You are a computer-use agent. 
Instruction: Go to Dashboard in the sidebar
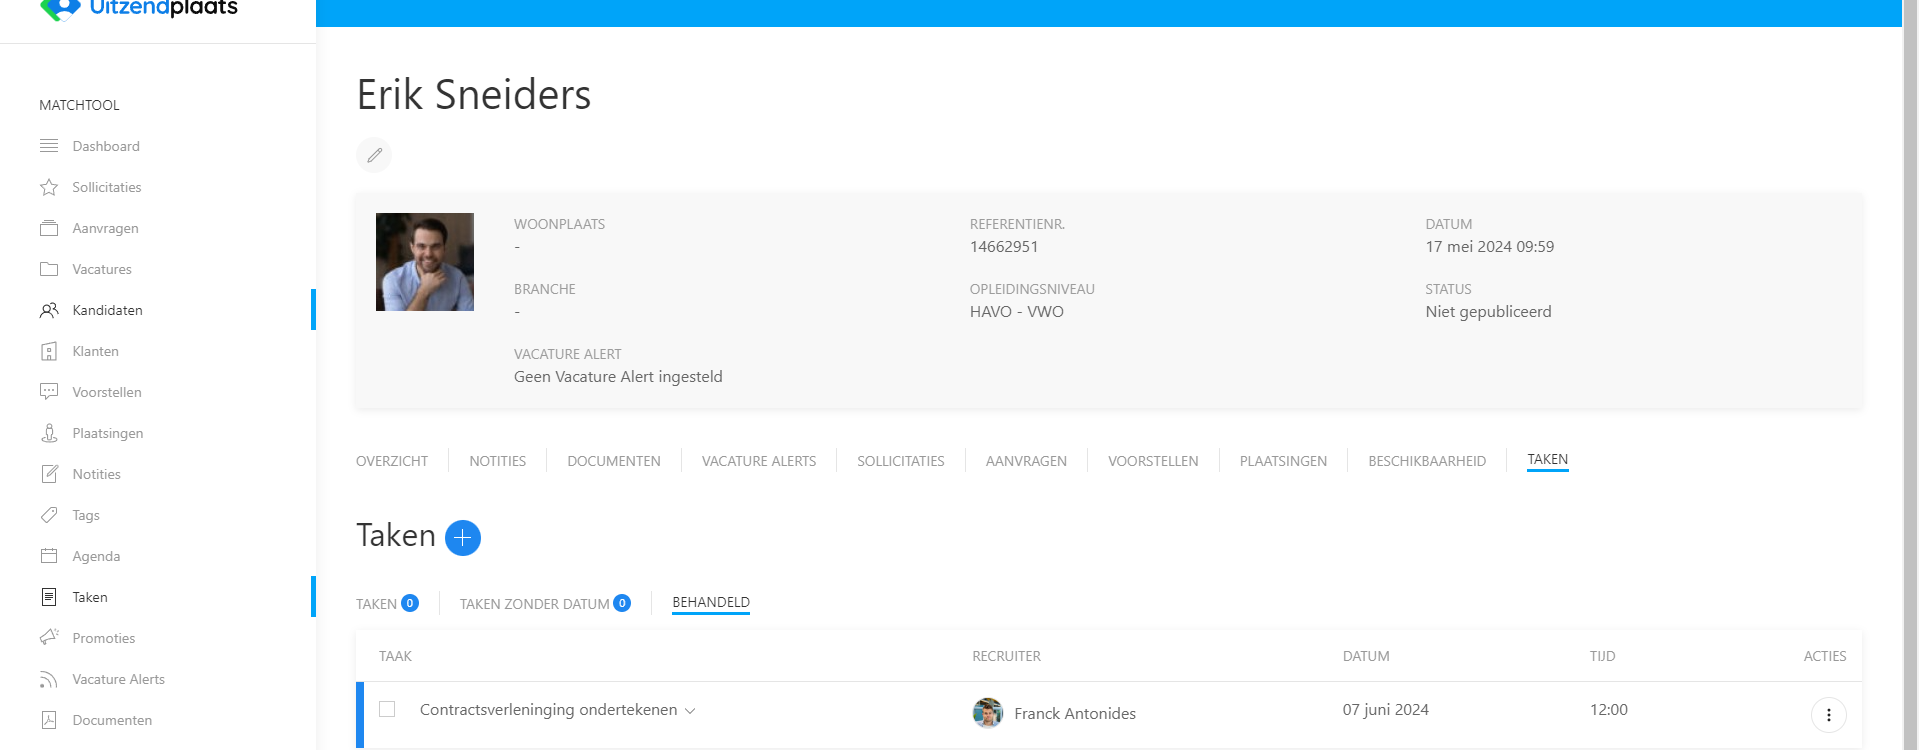106,146
